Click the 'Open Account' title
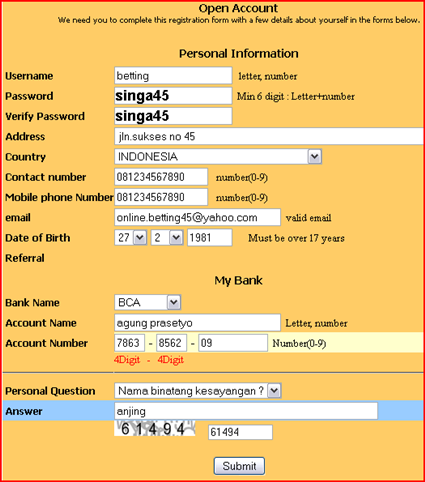This screenshot has height=482, width=425. coord(238,8)
